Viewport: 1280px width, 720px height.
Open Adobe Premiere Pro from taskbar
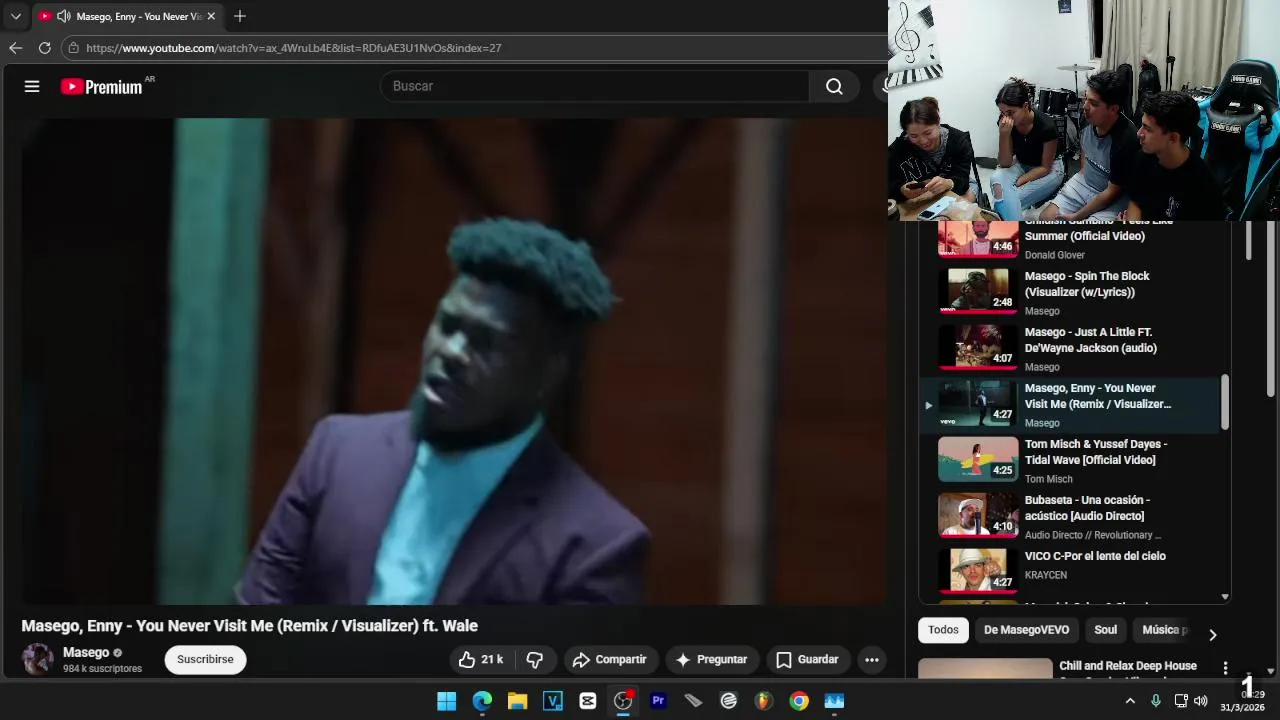pos(658,701)
